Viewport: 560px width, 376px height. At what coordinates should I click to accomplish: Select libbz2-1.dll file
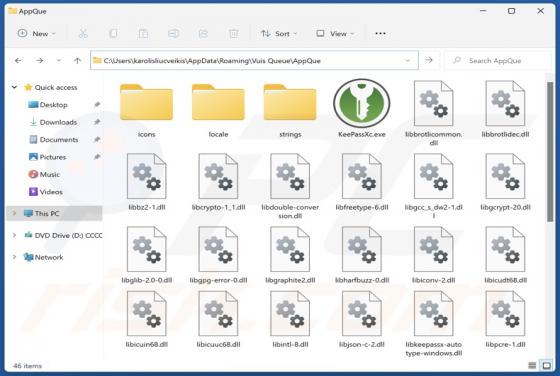click(146, 182)
